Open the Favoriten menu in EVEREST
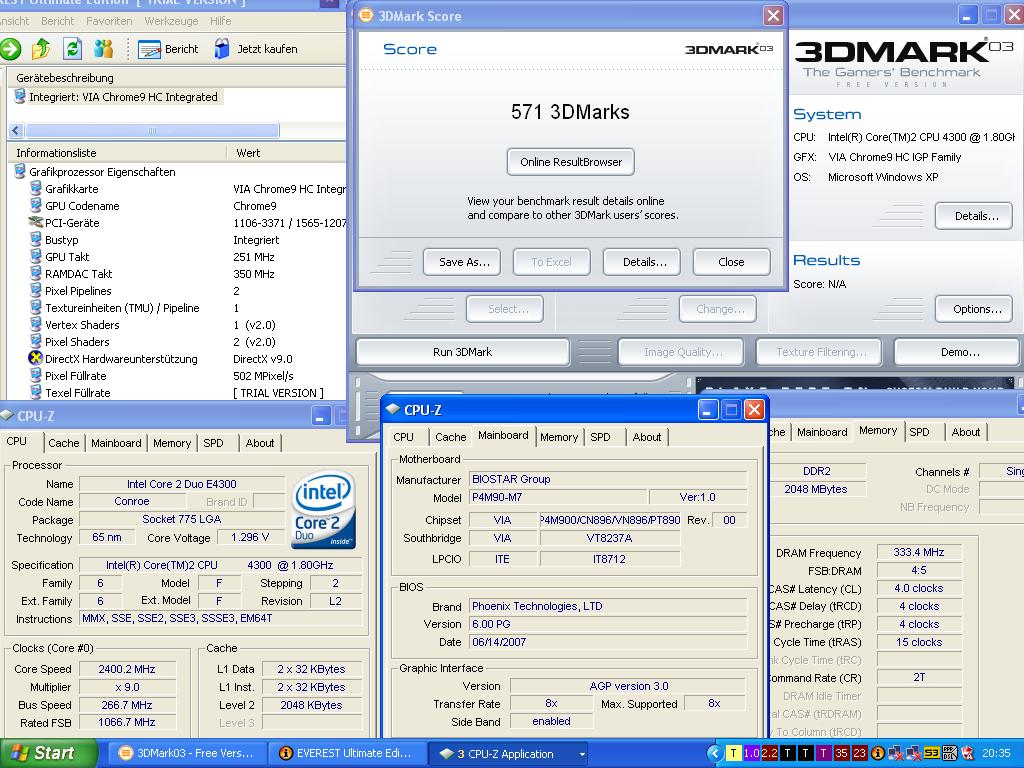The image size is (1024, 768). (x=109, y=21)
